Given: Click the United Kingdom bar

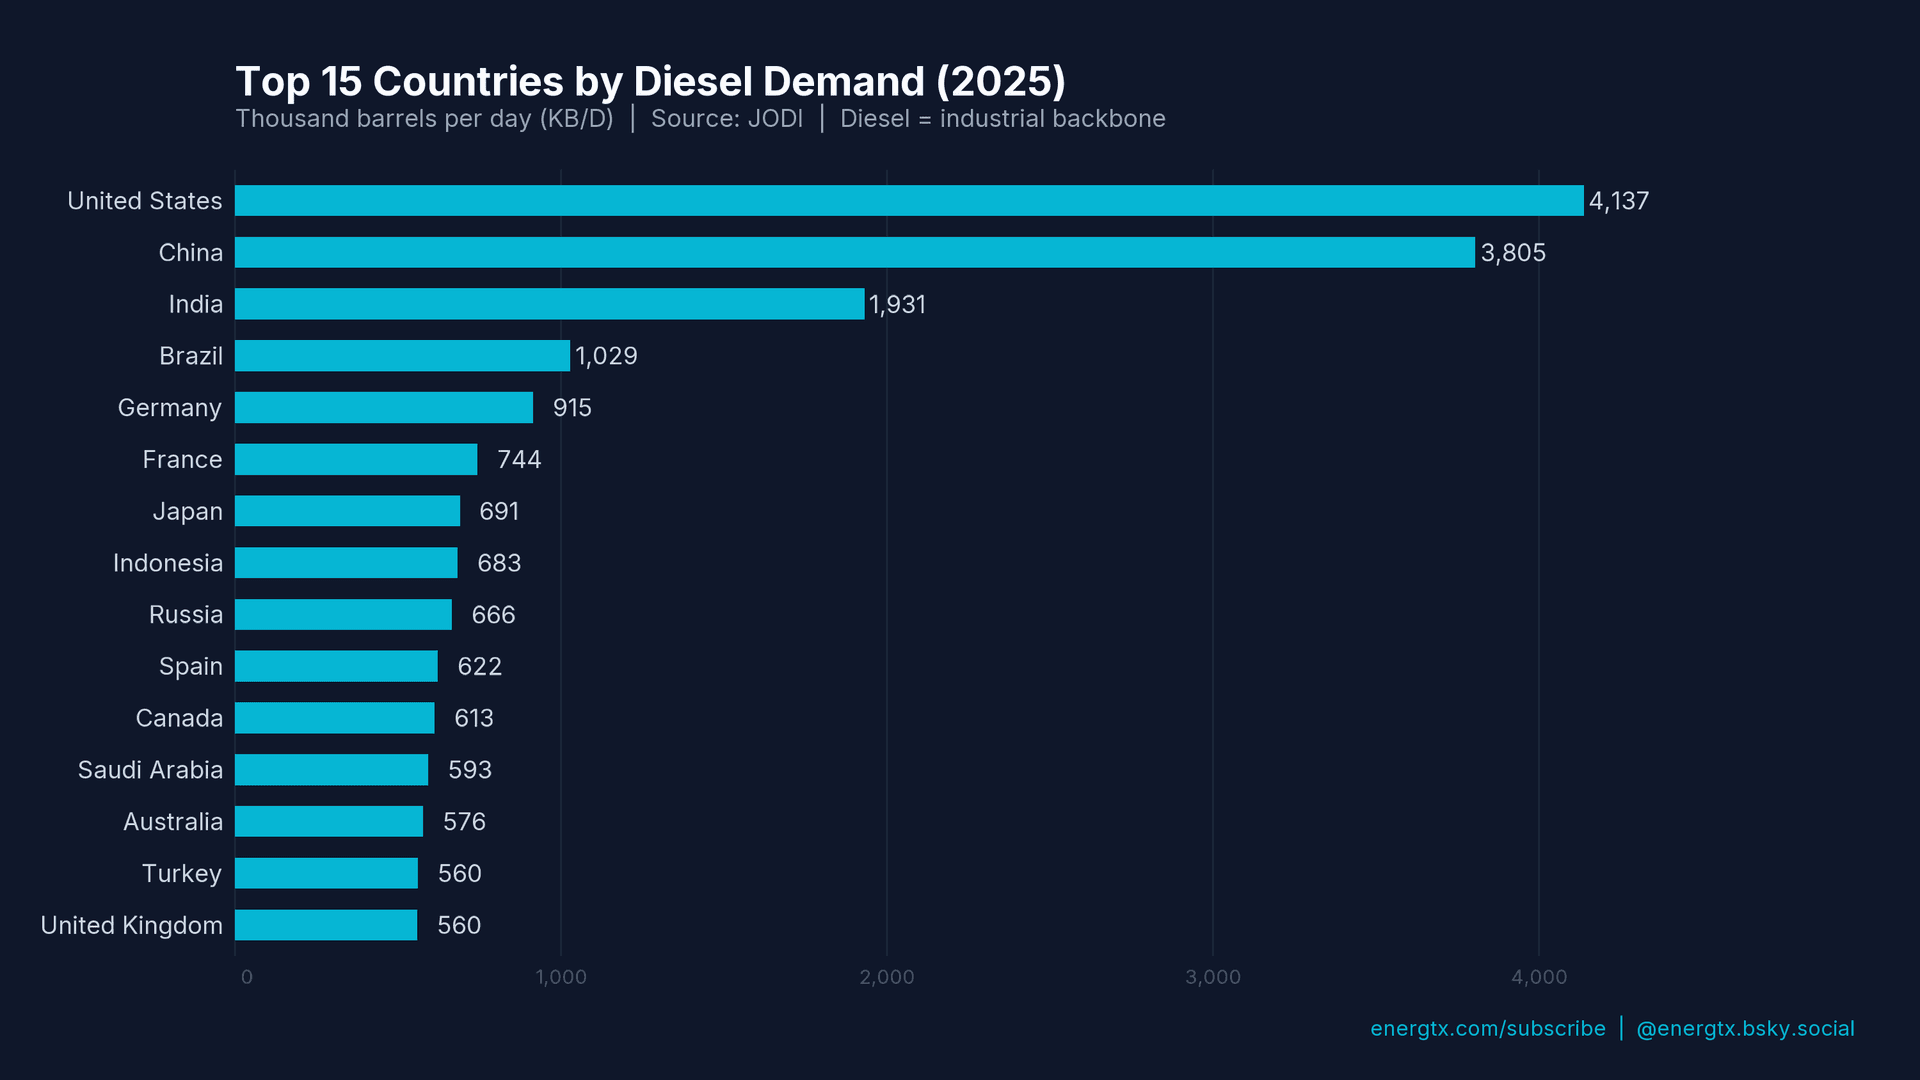Looking at the screenshot, I should (x=325, y=925).
